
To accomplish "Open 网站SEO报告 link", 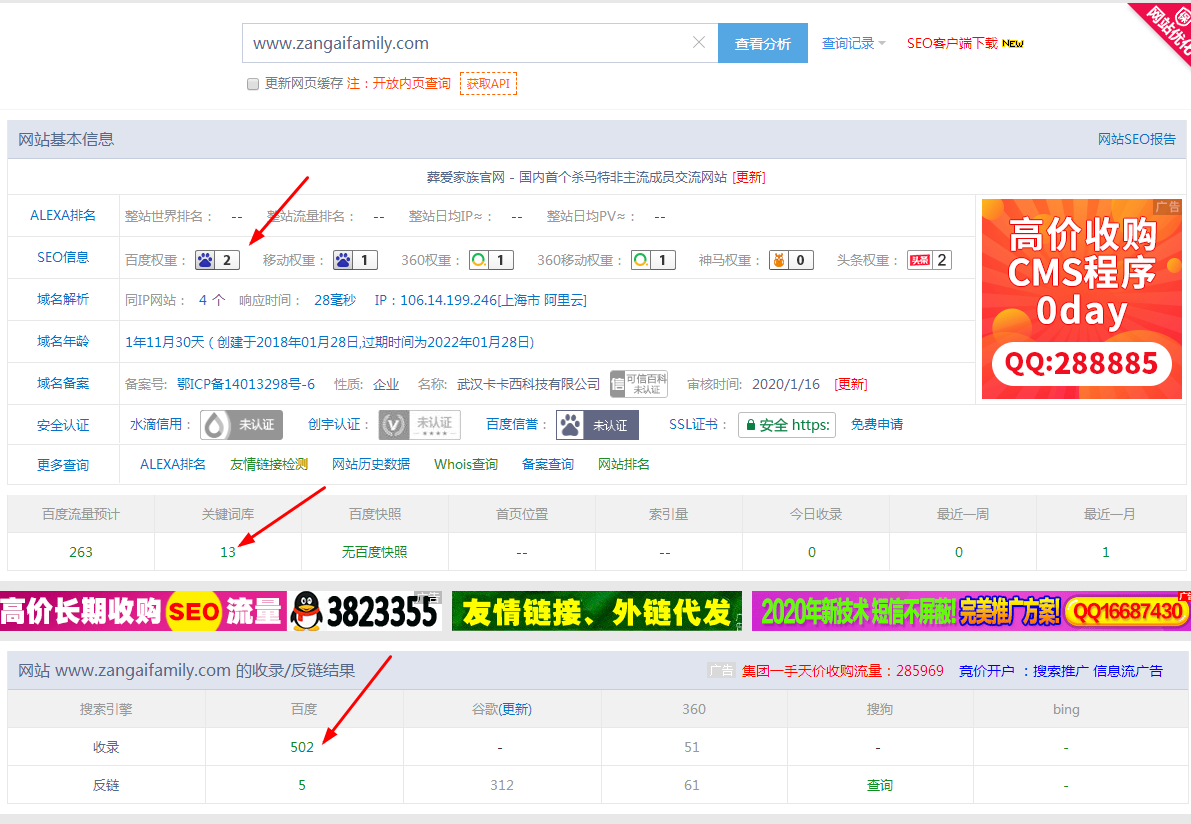I will [1136, 139].
